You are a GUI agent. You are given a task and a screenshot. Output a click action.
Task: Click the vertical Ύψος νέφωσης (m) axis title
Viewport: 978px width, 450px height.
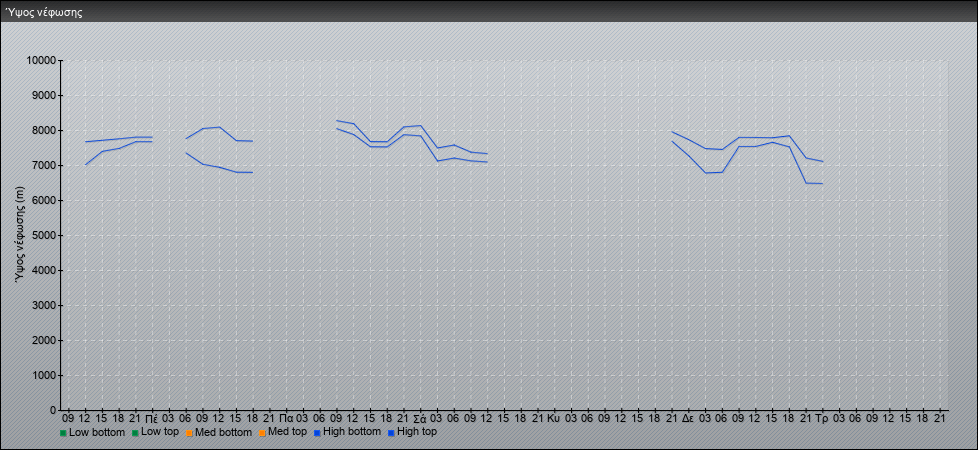21,235
